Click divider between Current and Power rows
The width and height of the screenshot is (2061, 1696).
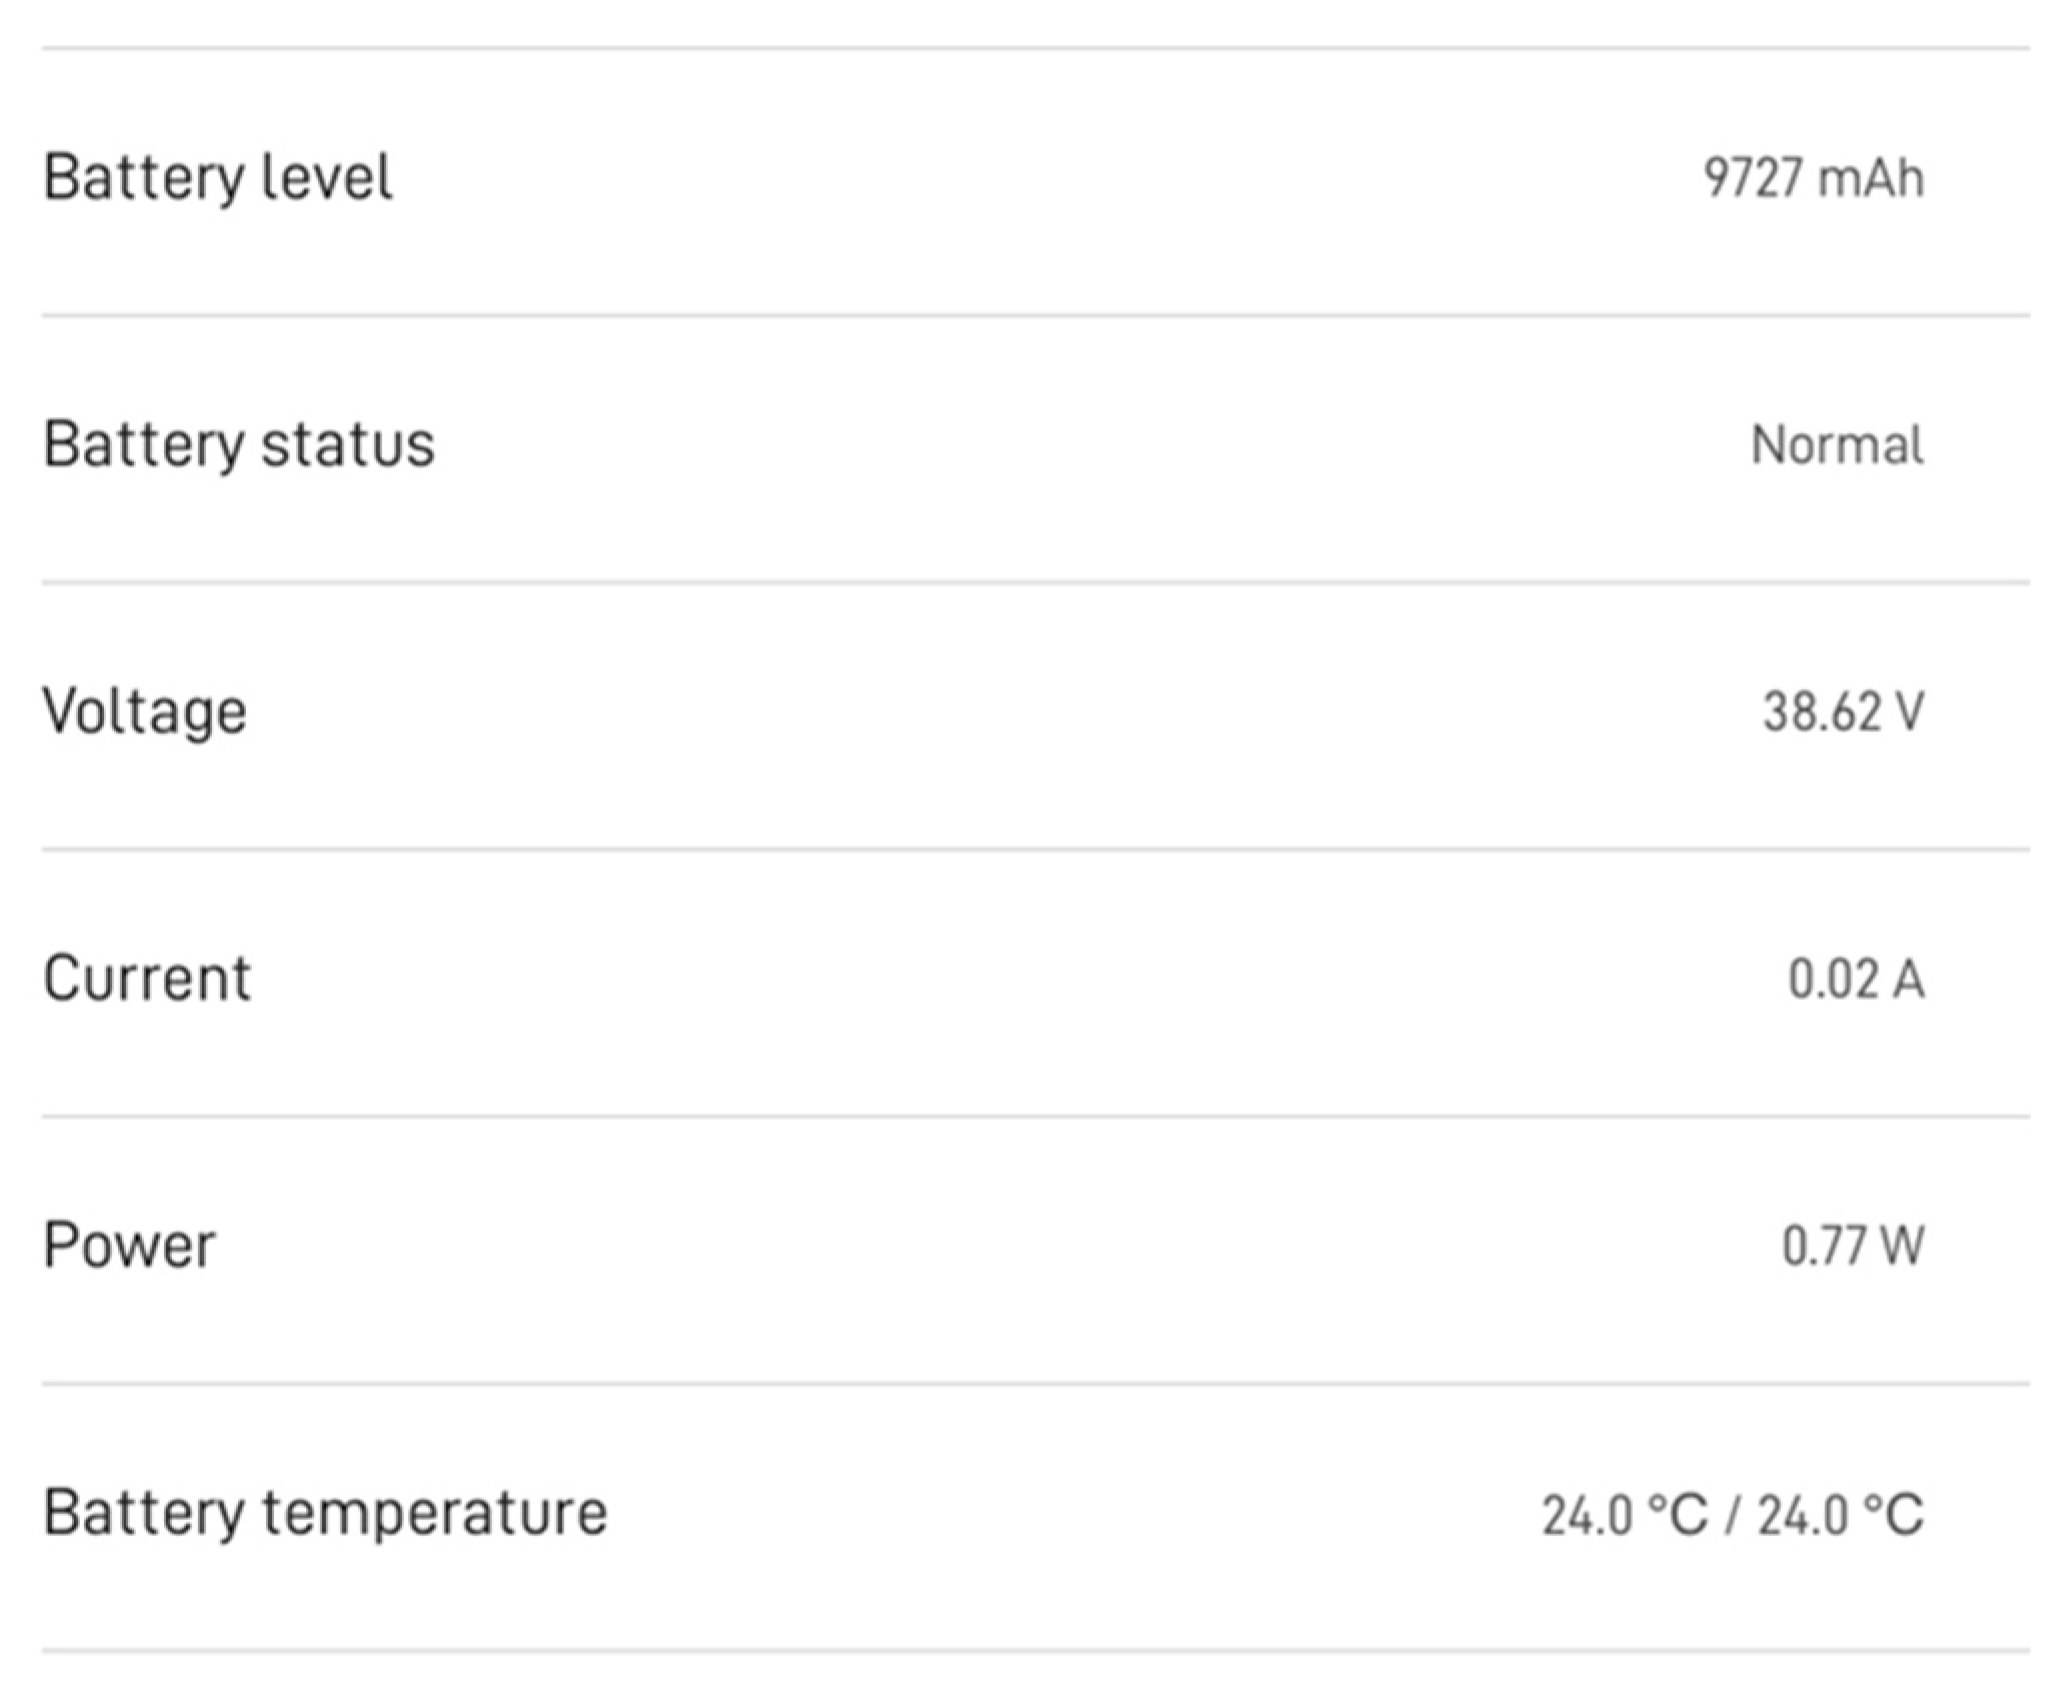pos(1035,1116)
